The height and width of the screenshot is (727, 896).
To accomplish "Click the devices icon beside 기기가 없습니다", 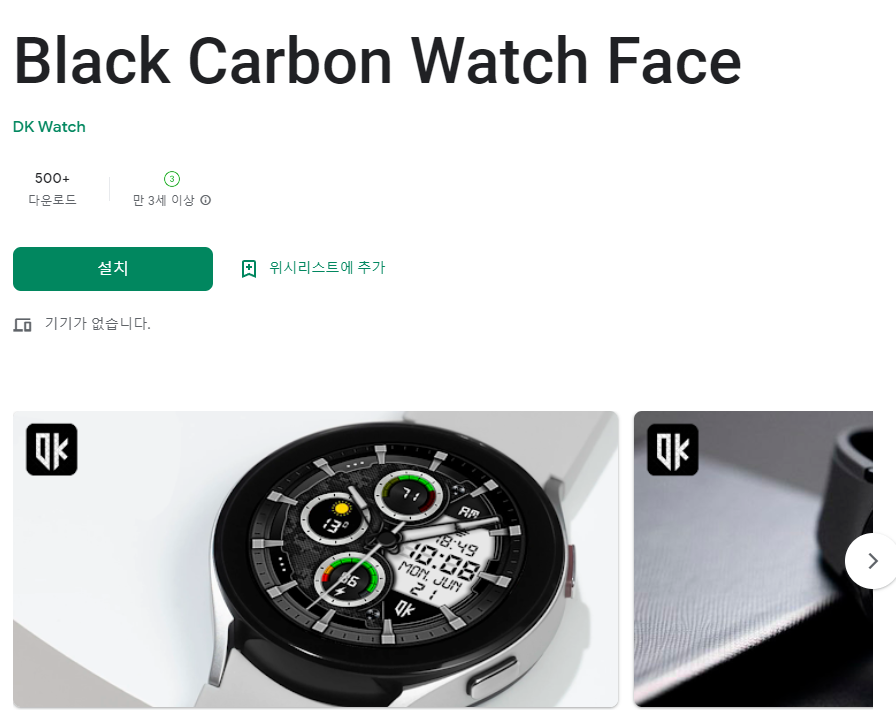I will 22,325.
